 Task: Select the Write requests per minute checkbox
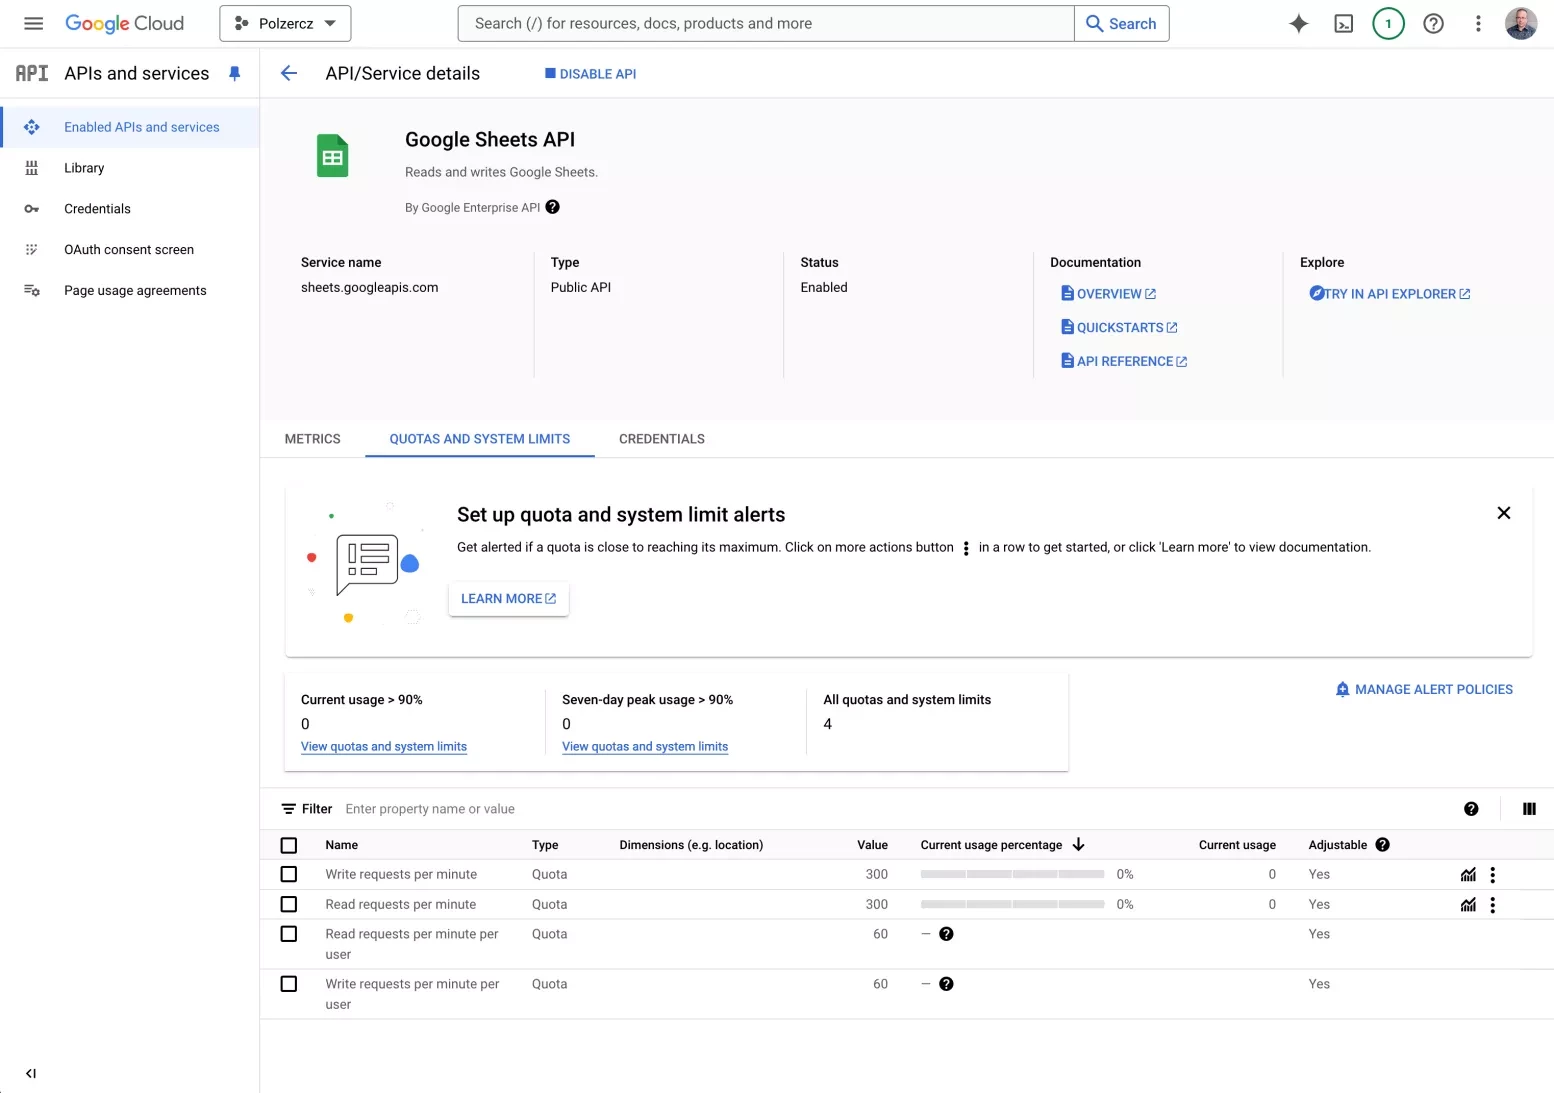click(289, 874)
